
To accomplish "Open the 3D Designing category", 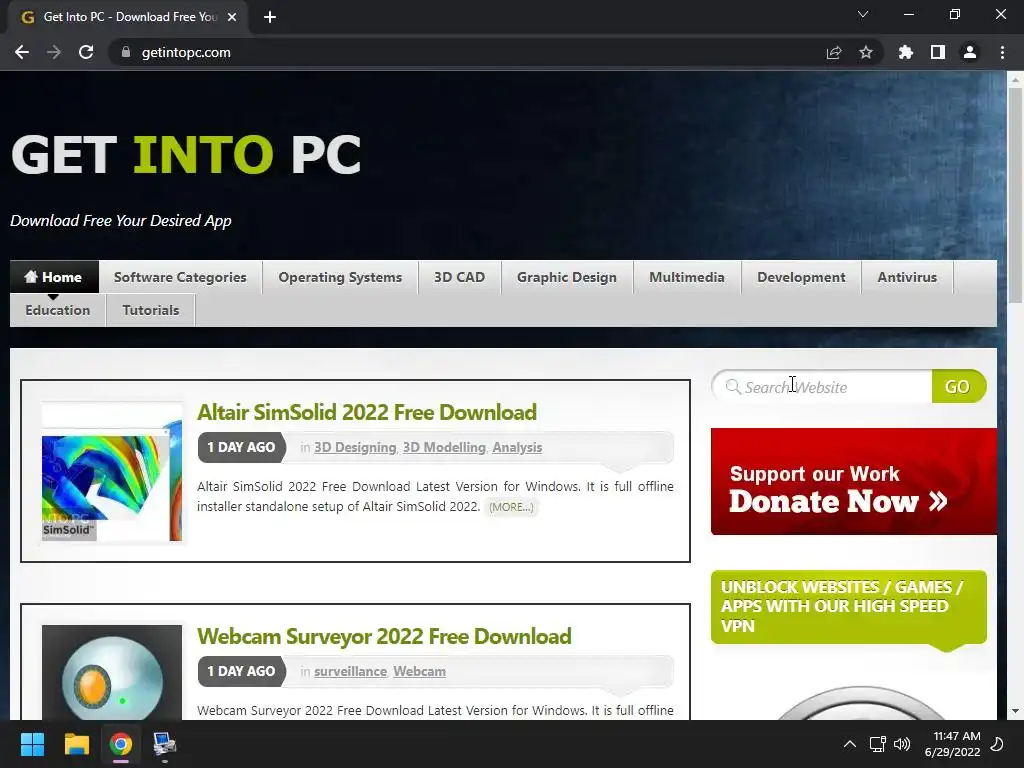I will (355, 447).
